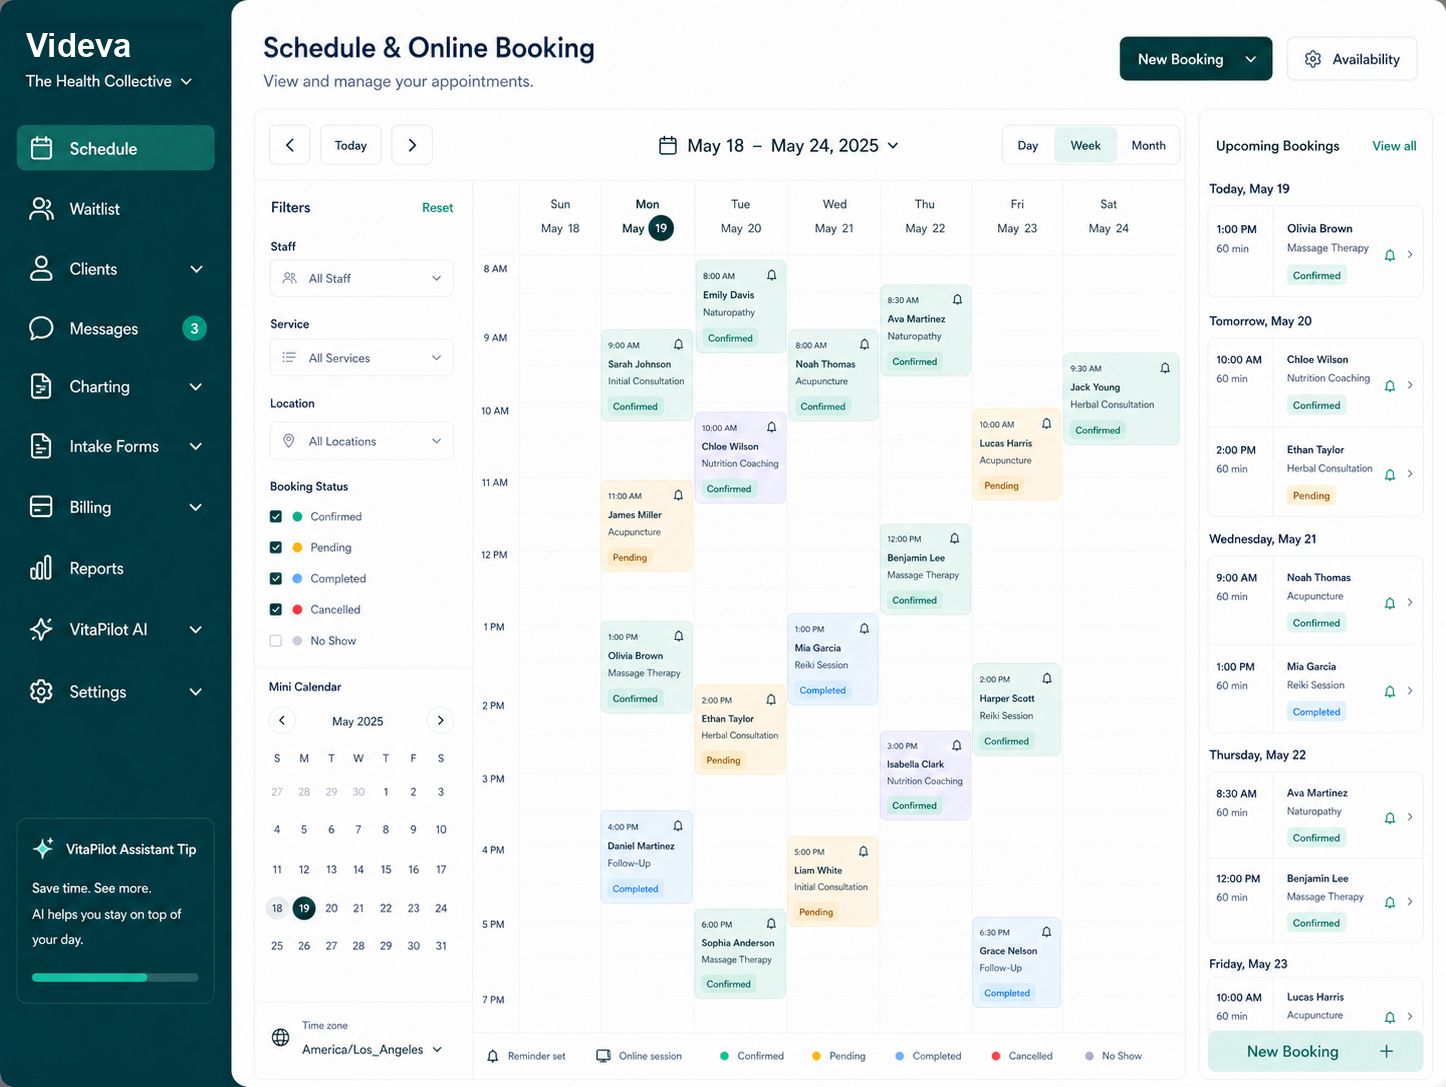Open View all upcoming bookings
This screenshot has height=1087, width=1446.
pyautogui.click(x=1393, y=146)
